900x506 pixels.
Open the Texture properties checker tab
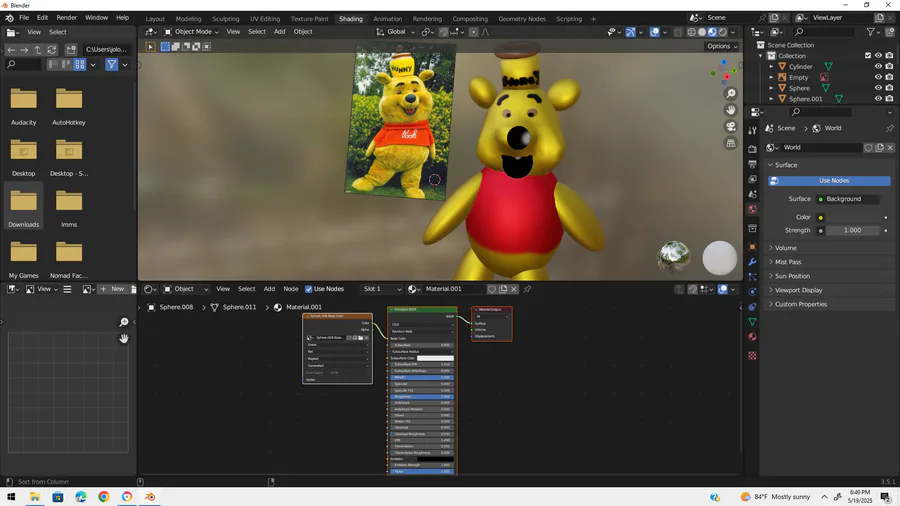coord(752,356)
